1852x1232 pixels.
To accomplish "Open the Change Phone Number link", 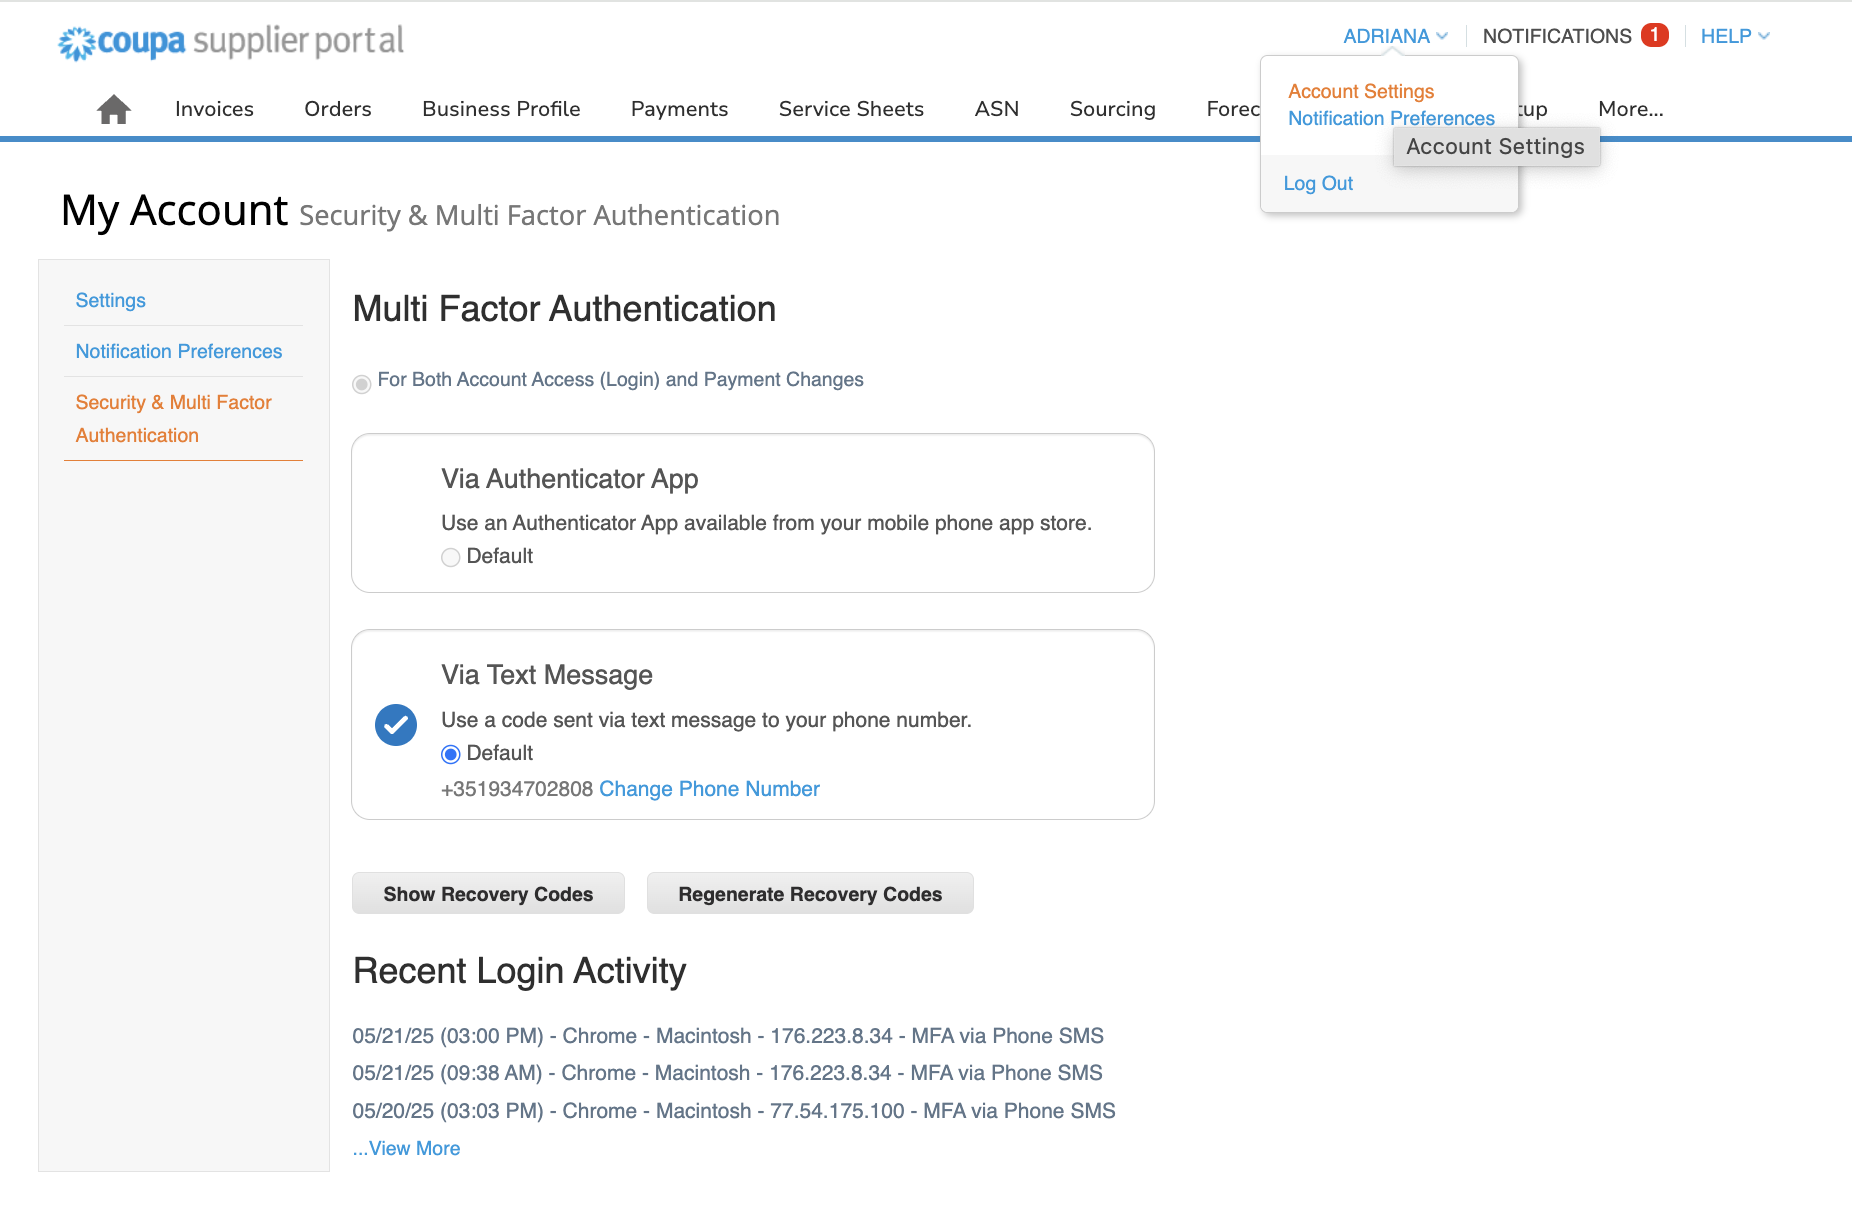I will coord(708,788).
